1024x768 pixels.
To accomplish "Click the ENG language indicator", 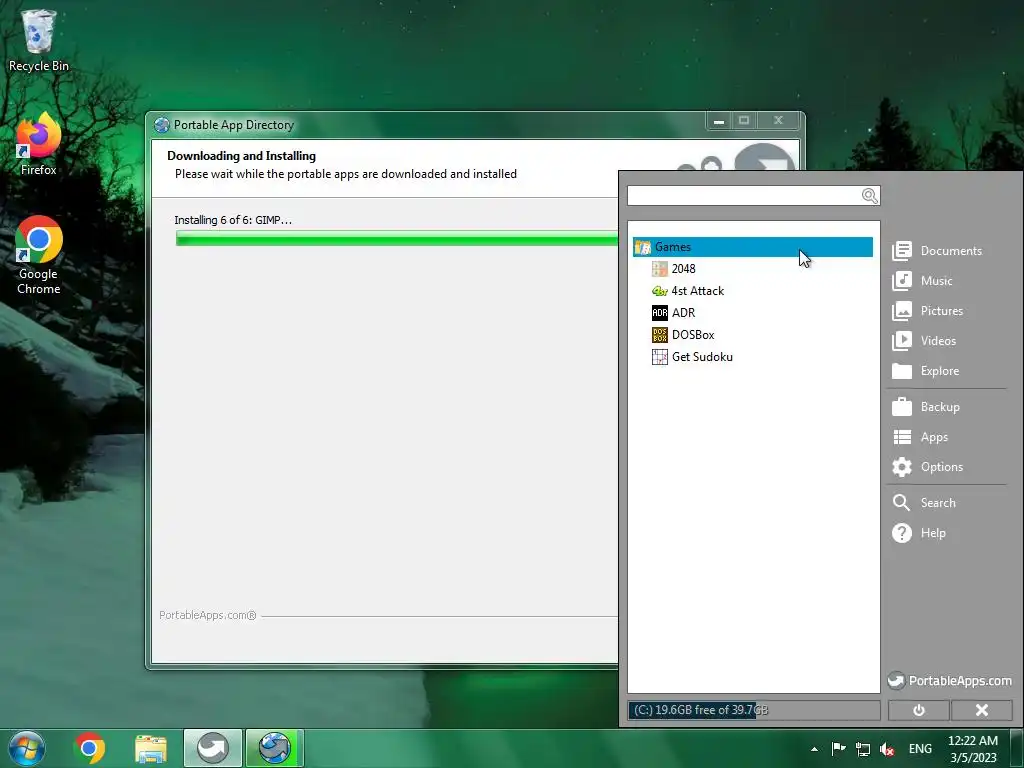I will point(920,749).
